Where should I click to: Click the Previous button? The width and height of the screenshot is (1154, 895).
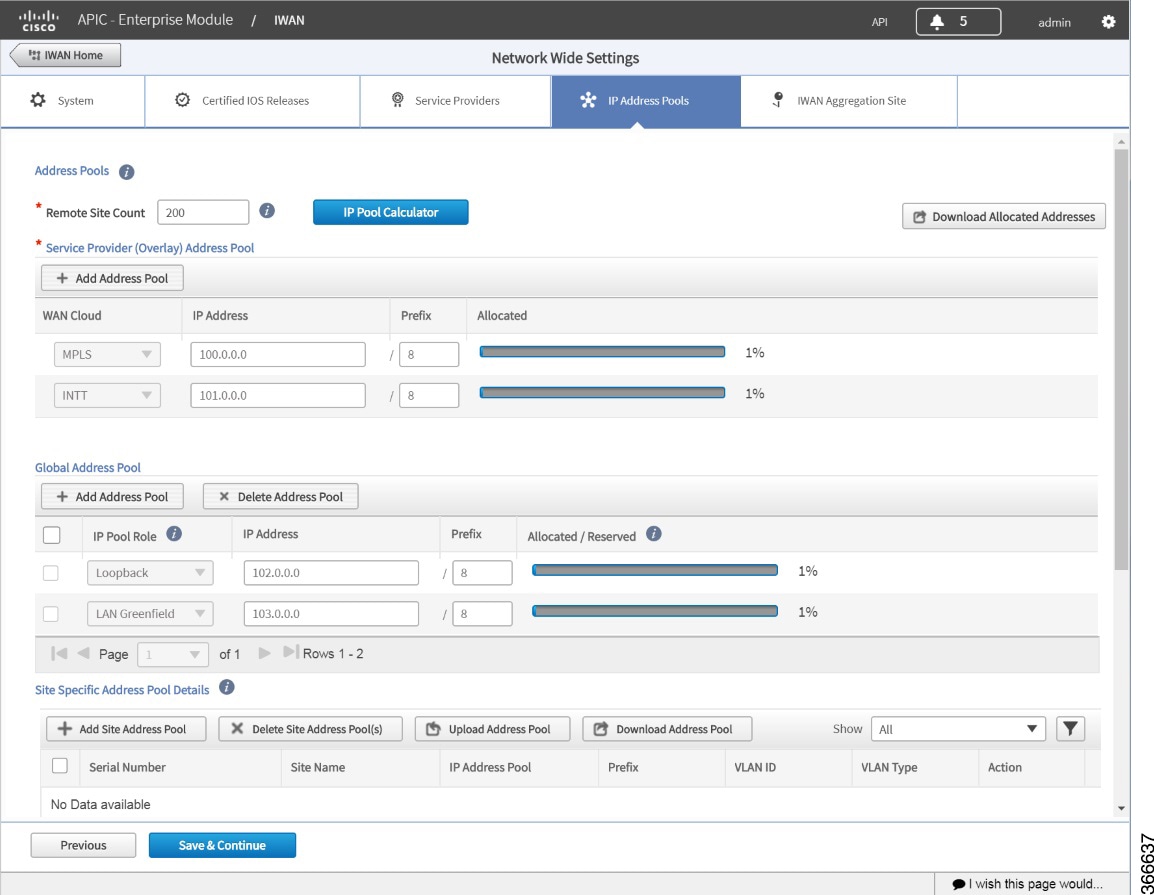(x=83, y=845)
